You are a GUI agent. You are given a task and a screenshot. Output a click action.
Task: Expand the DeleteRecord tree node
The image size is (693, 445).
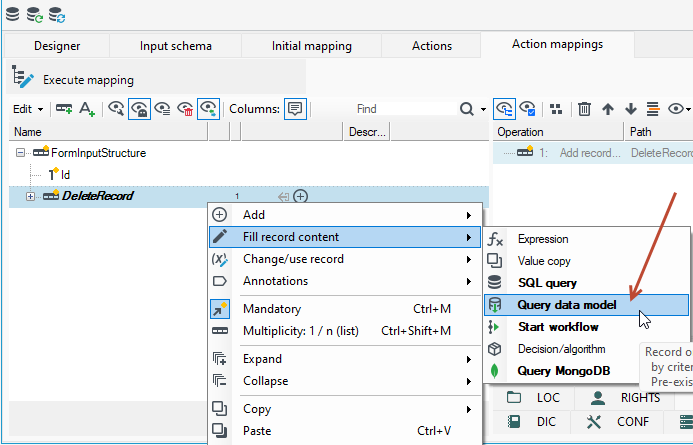[30, 197]
